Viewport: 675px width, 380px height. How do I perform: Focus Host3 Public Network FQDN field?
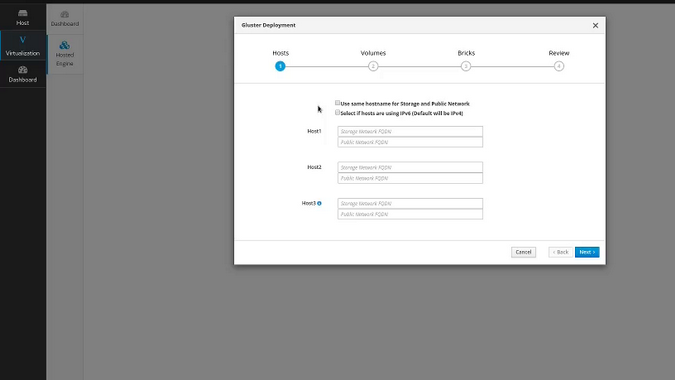tap(410, 214)
